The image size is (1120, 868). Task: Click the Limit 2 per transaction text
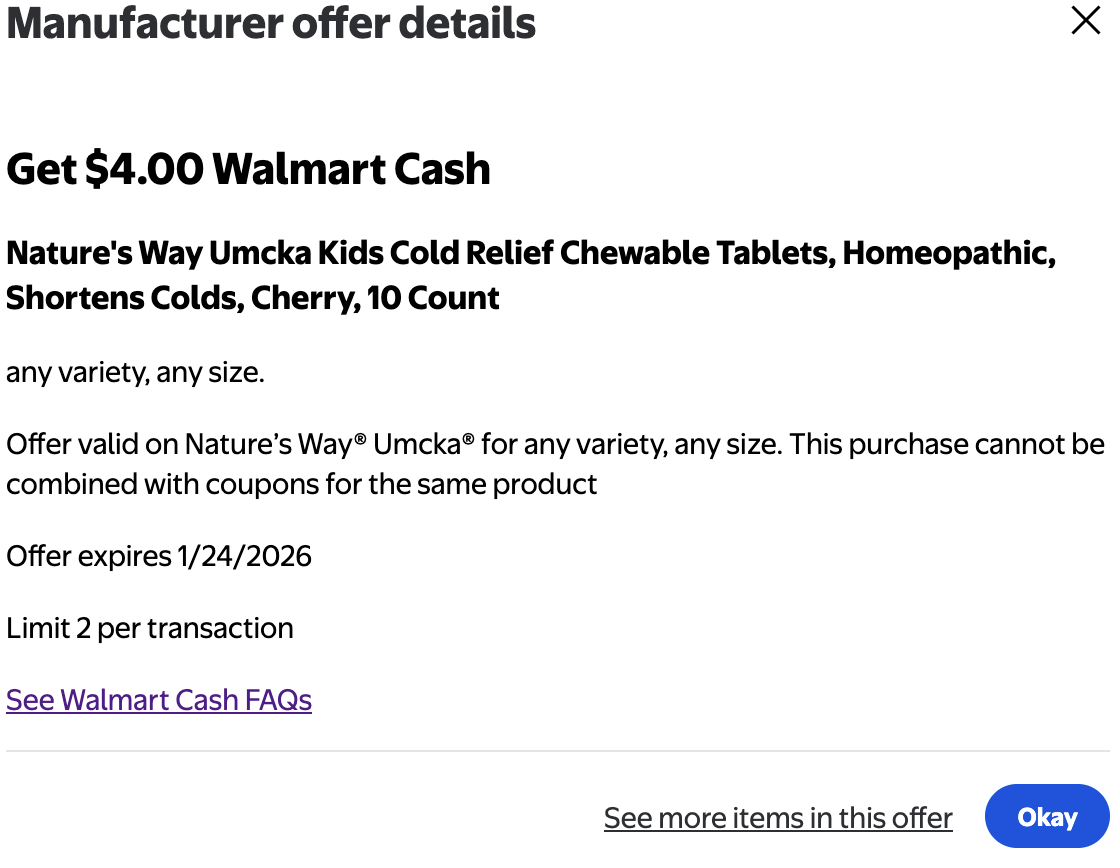coord(149,628)
